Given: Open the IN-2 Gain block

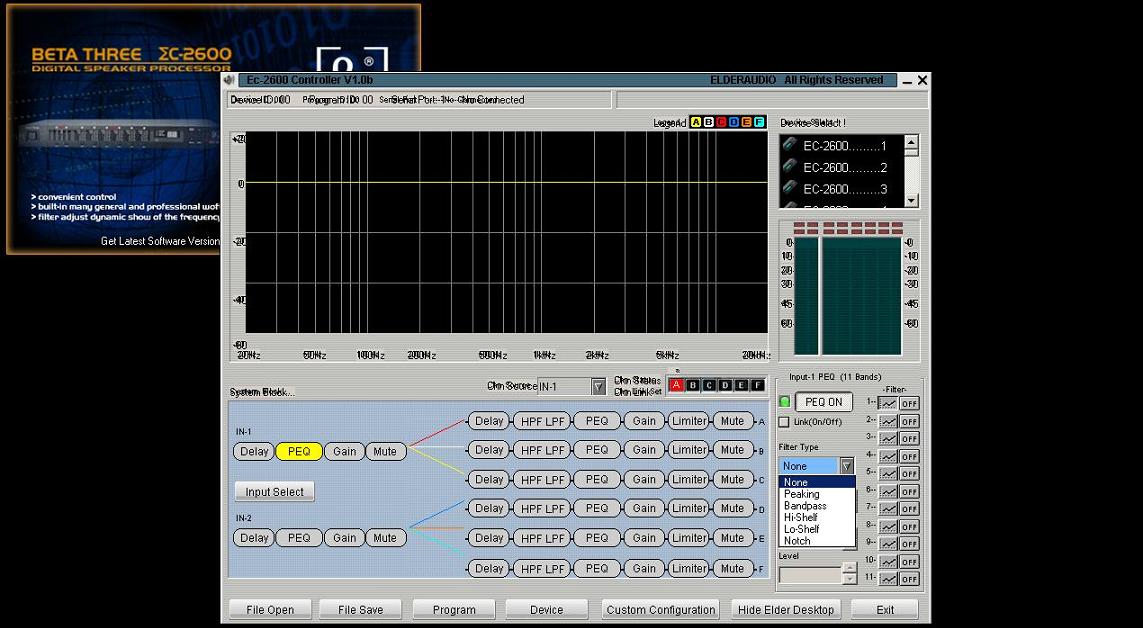Looking at the screenshot, I should coord(344,538).
